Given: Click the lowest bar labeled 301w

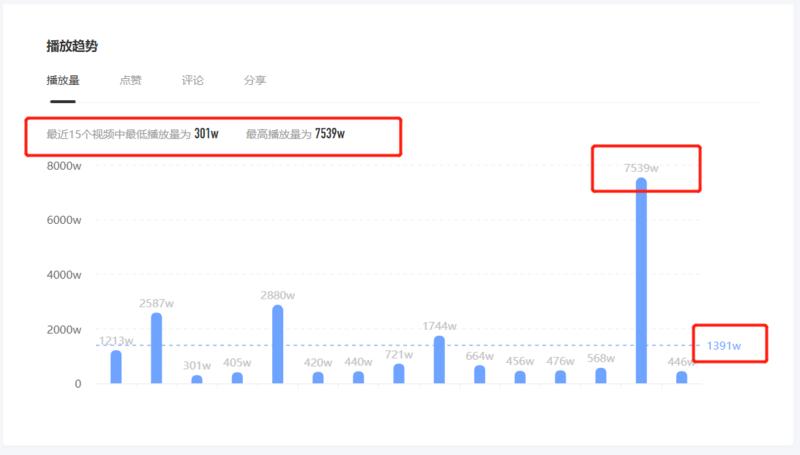Looking at the screenshot, I should click(197, 379).
